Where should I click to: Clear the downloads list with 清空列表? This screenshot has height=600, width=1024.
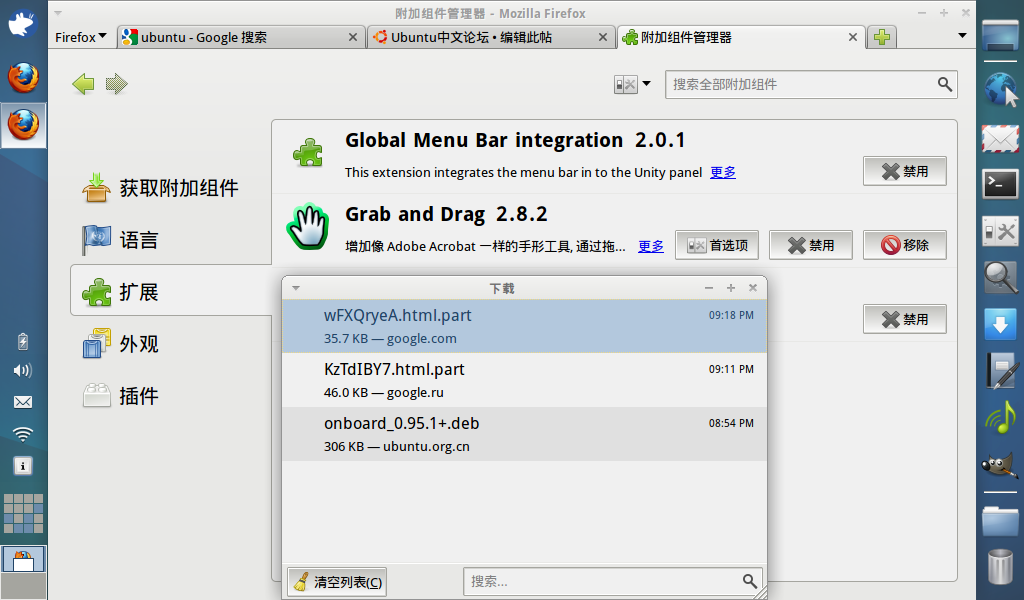337,582
